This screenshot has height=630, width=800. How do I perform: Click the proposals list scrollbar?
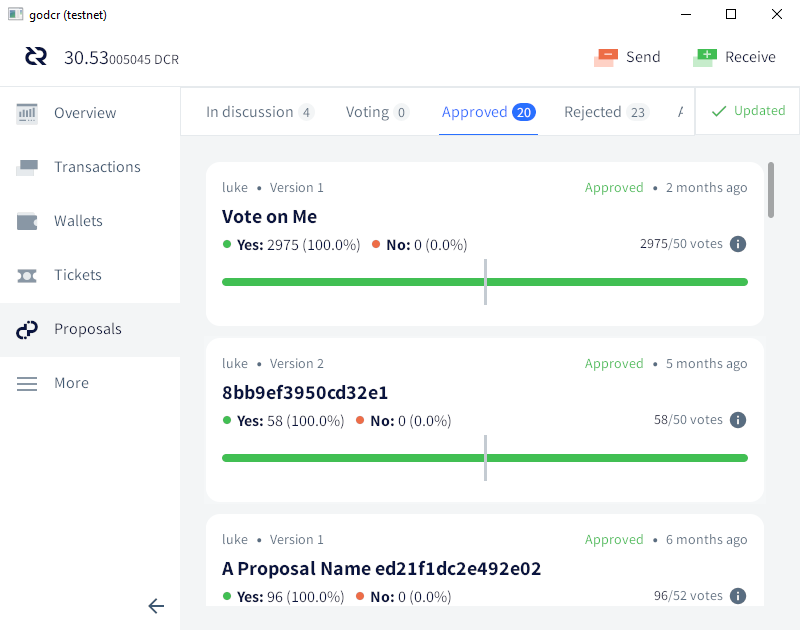[770, 190]
